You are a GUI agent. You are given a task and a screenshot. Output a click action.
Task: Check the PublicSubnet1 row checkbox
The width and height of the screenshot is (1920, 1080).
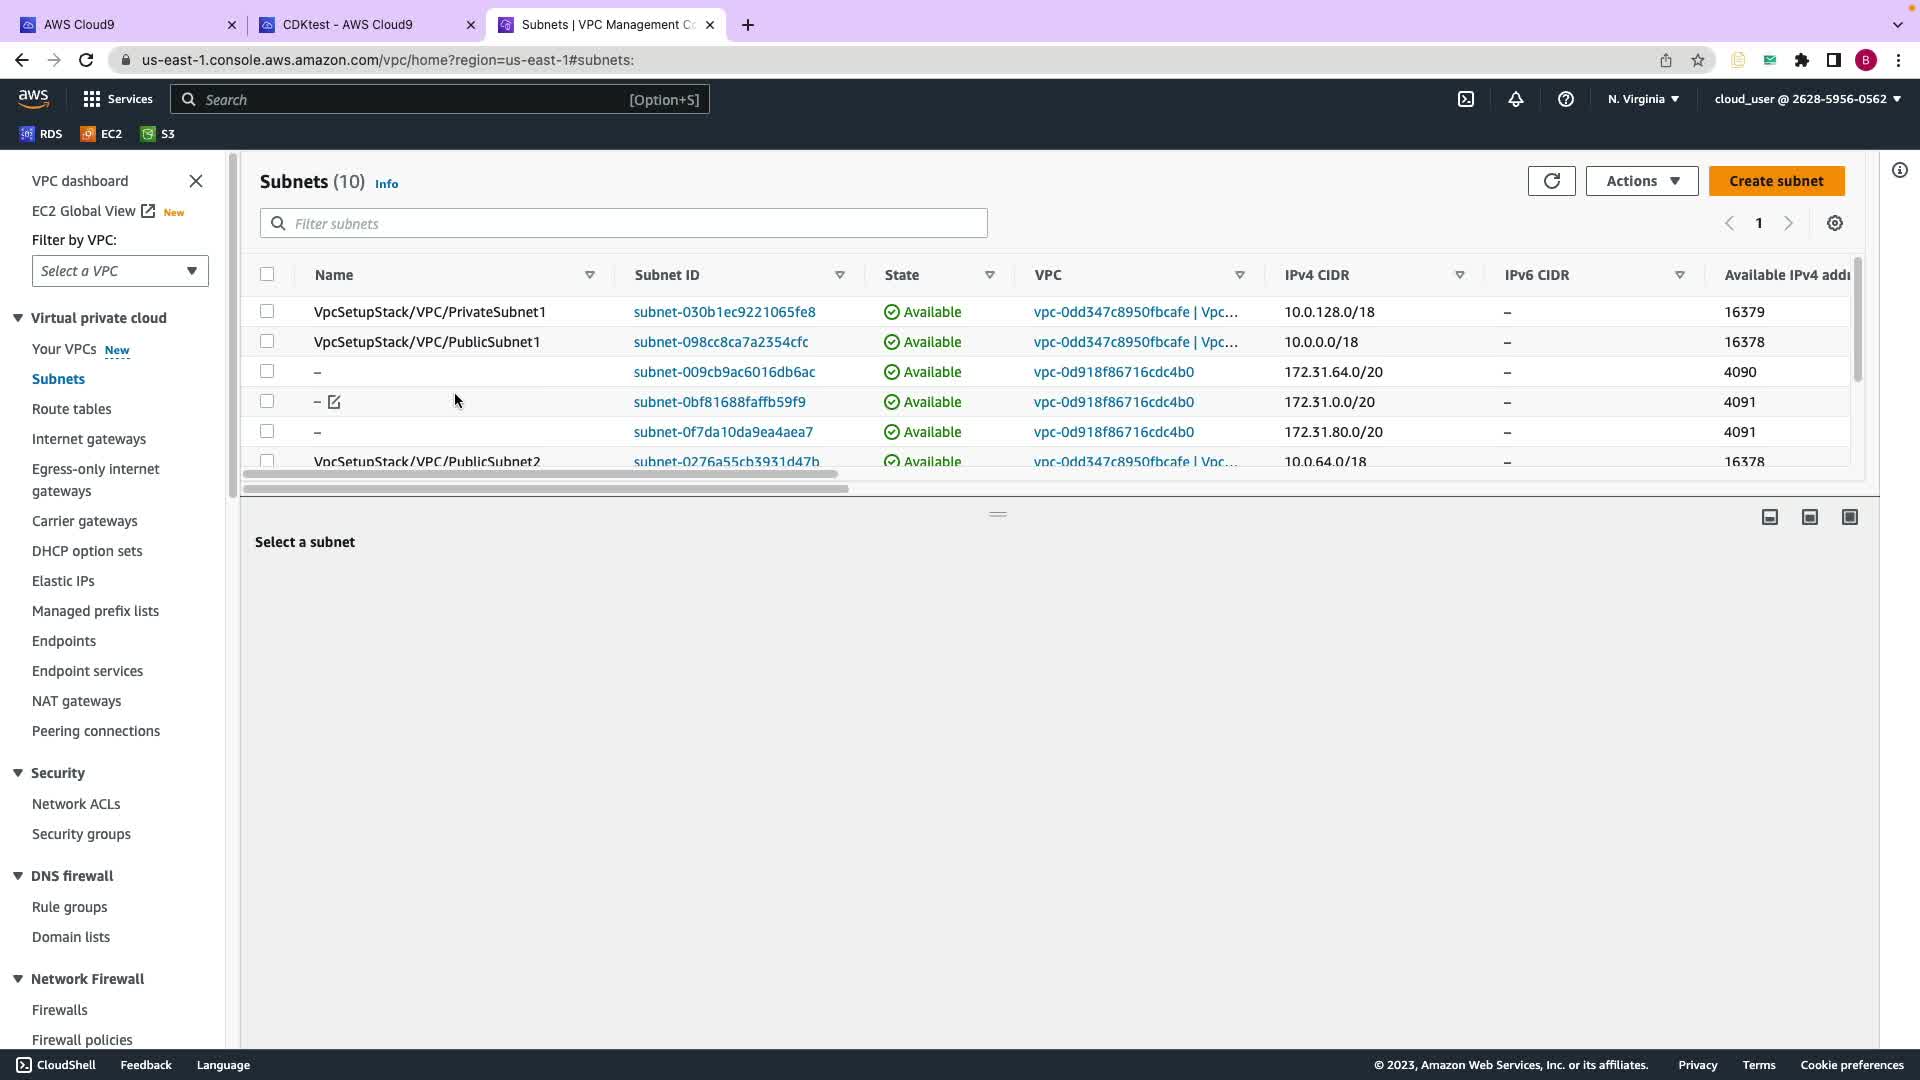click(x=267, y=342)
